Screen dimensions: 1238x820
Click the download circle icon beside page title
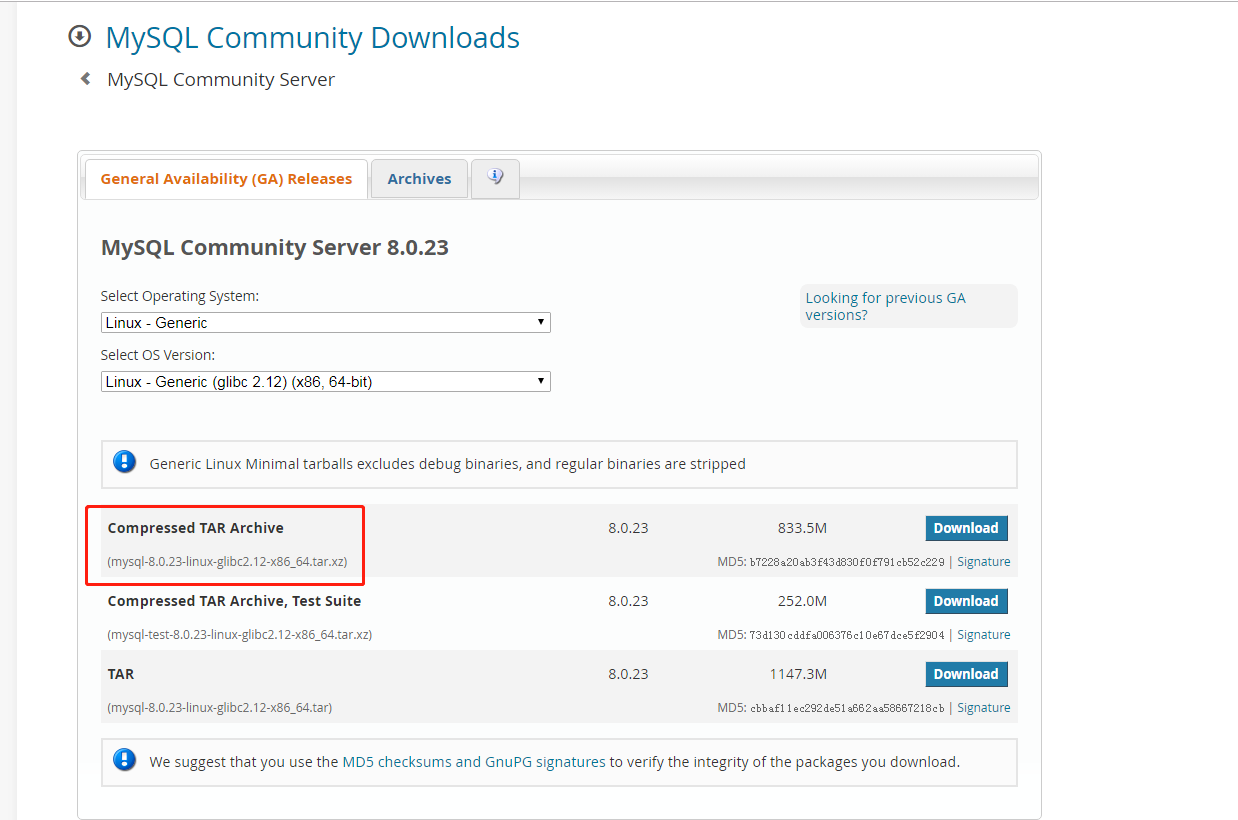click(79, 37)
